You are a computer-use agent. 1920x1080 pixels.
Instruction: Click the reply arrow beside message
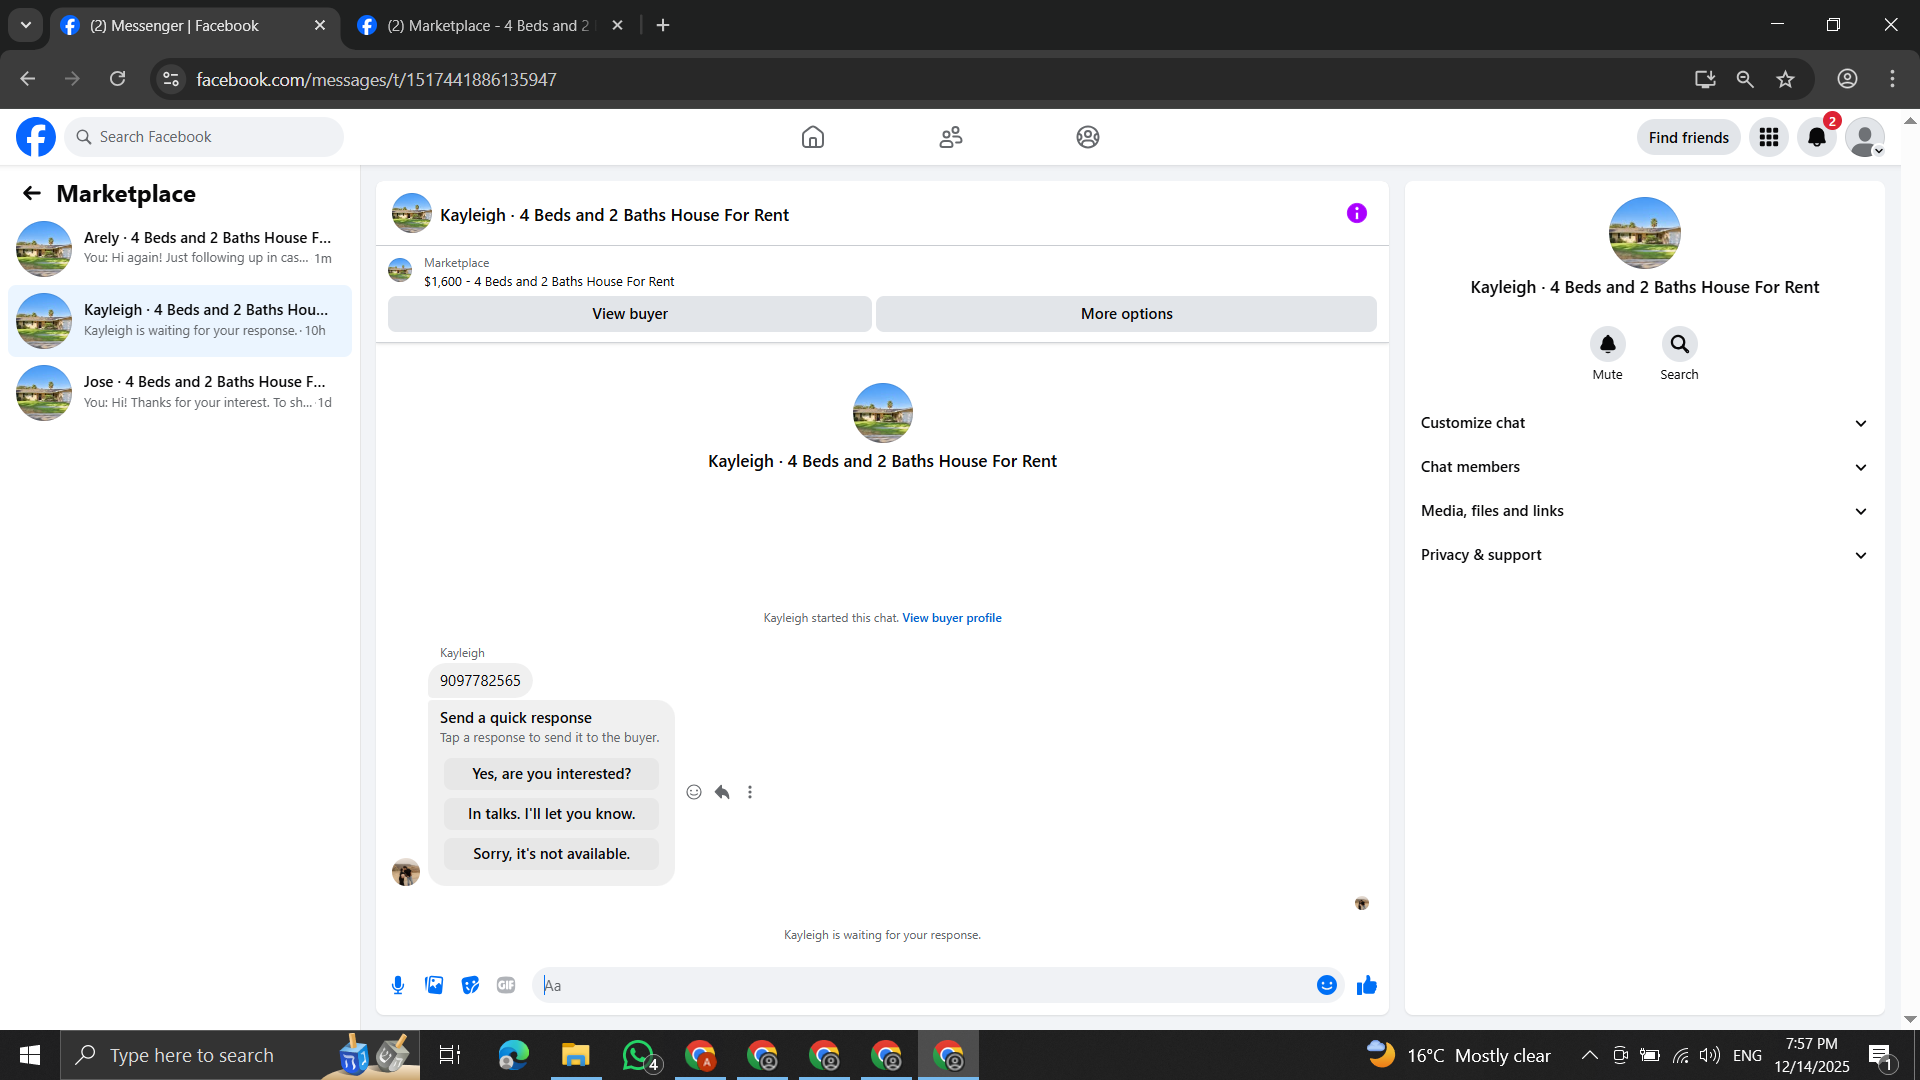[722, 792]
